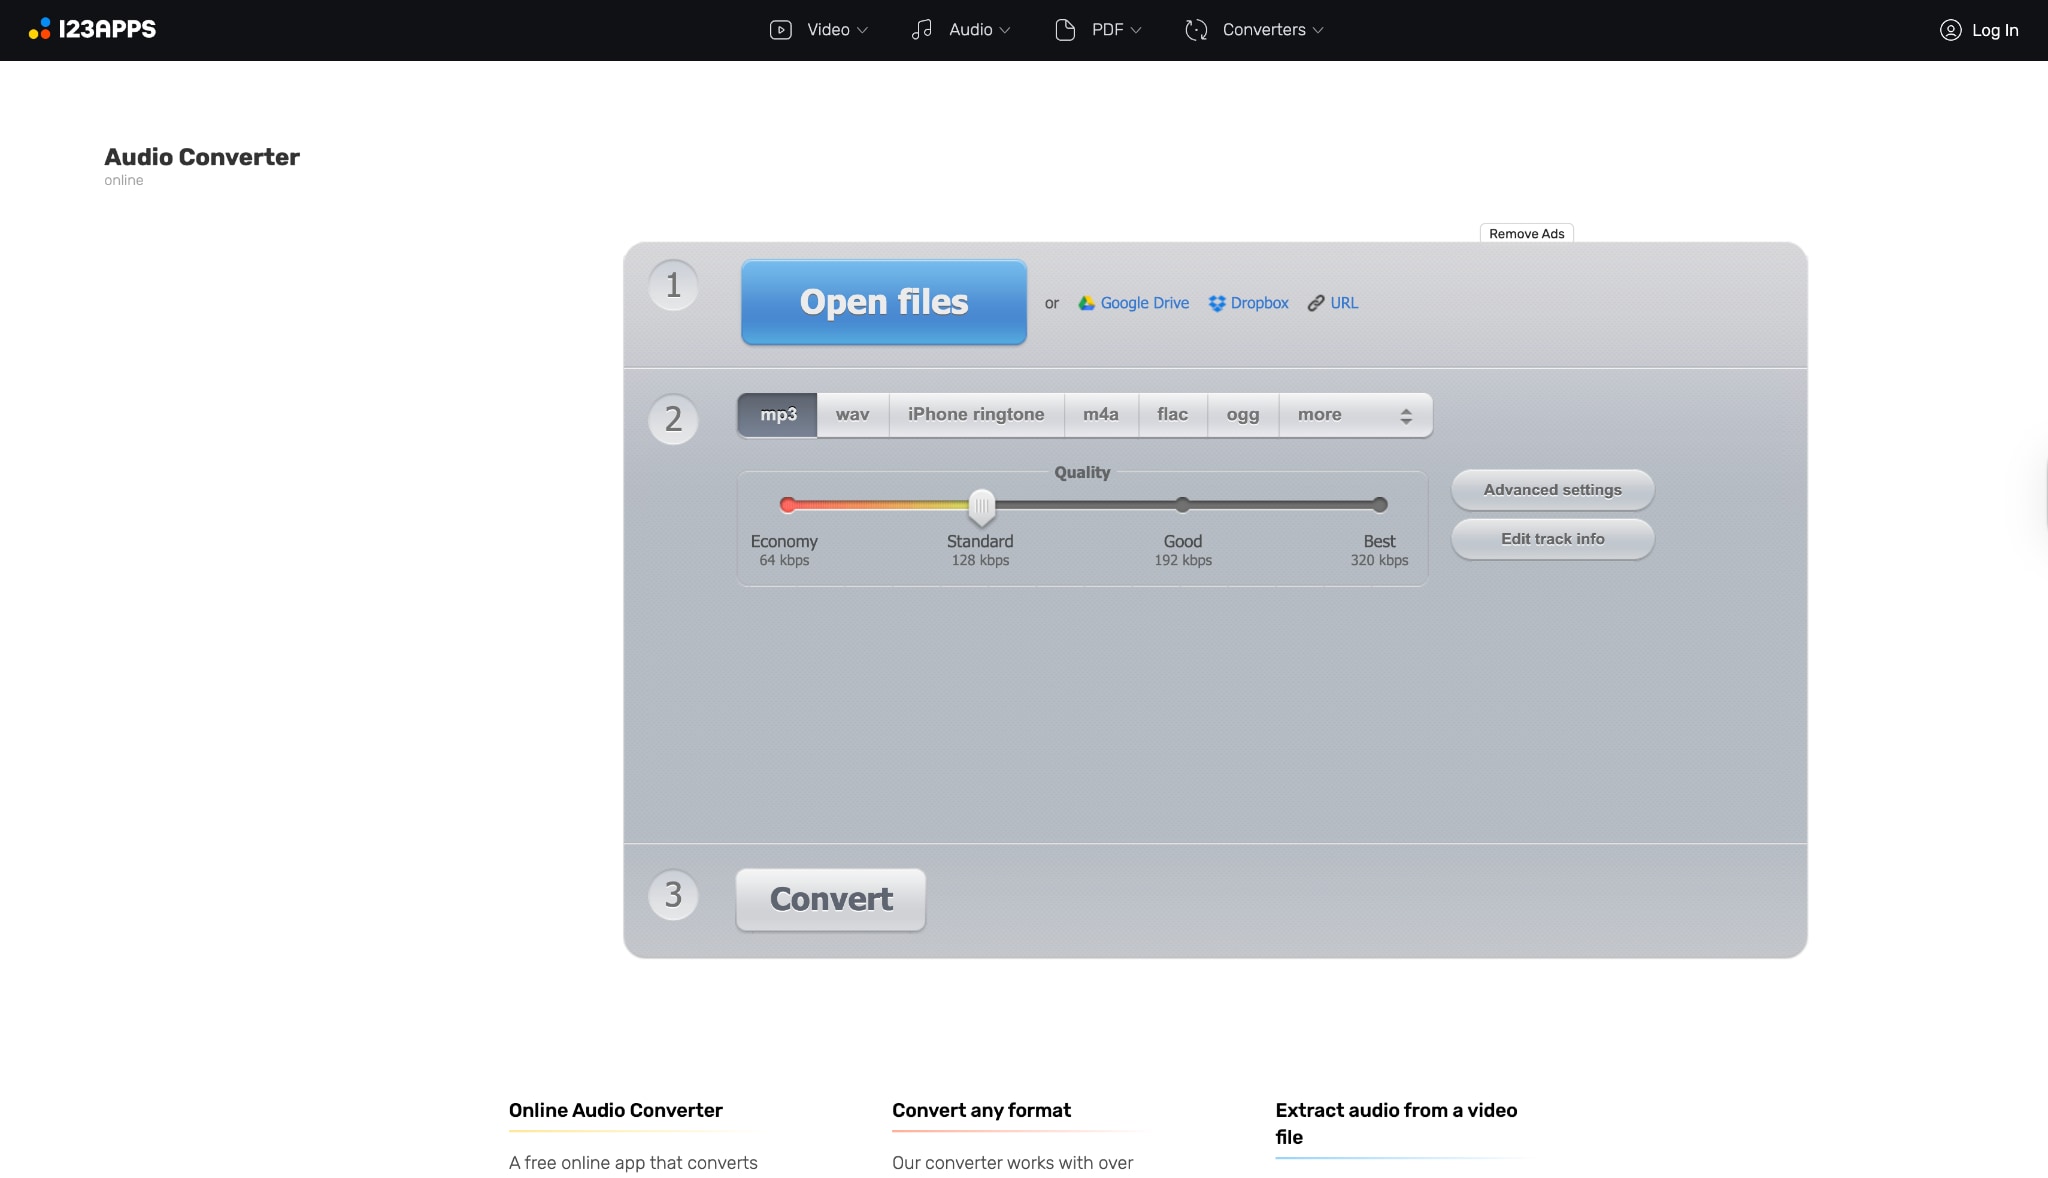Upload a file using the Dropbox icon
Image resolution: width=2048 pixels, height=1178 pixels.
tap(1216, 303)
